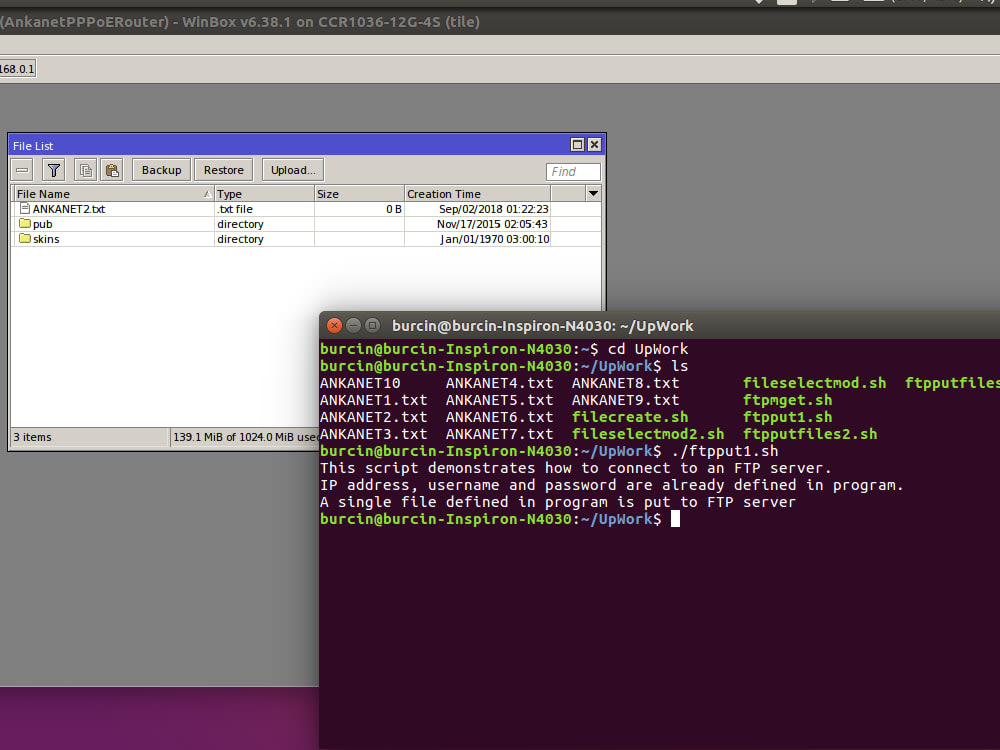
Task: Select the ANKANET2.txt file icon
Action: point(25,209)
